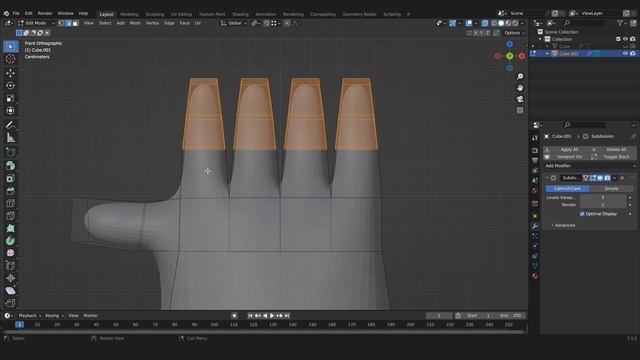Open the File menu
Image resolution: width=640 pixels, height=360 pixels.
point(16,13)
